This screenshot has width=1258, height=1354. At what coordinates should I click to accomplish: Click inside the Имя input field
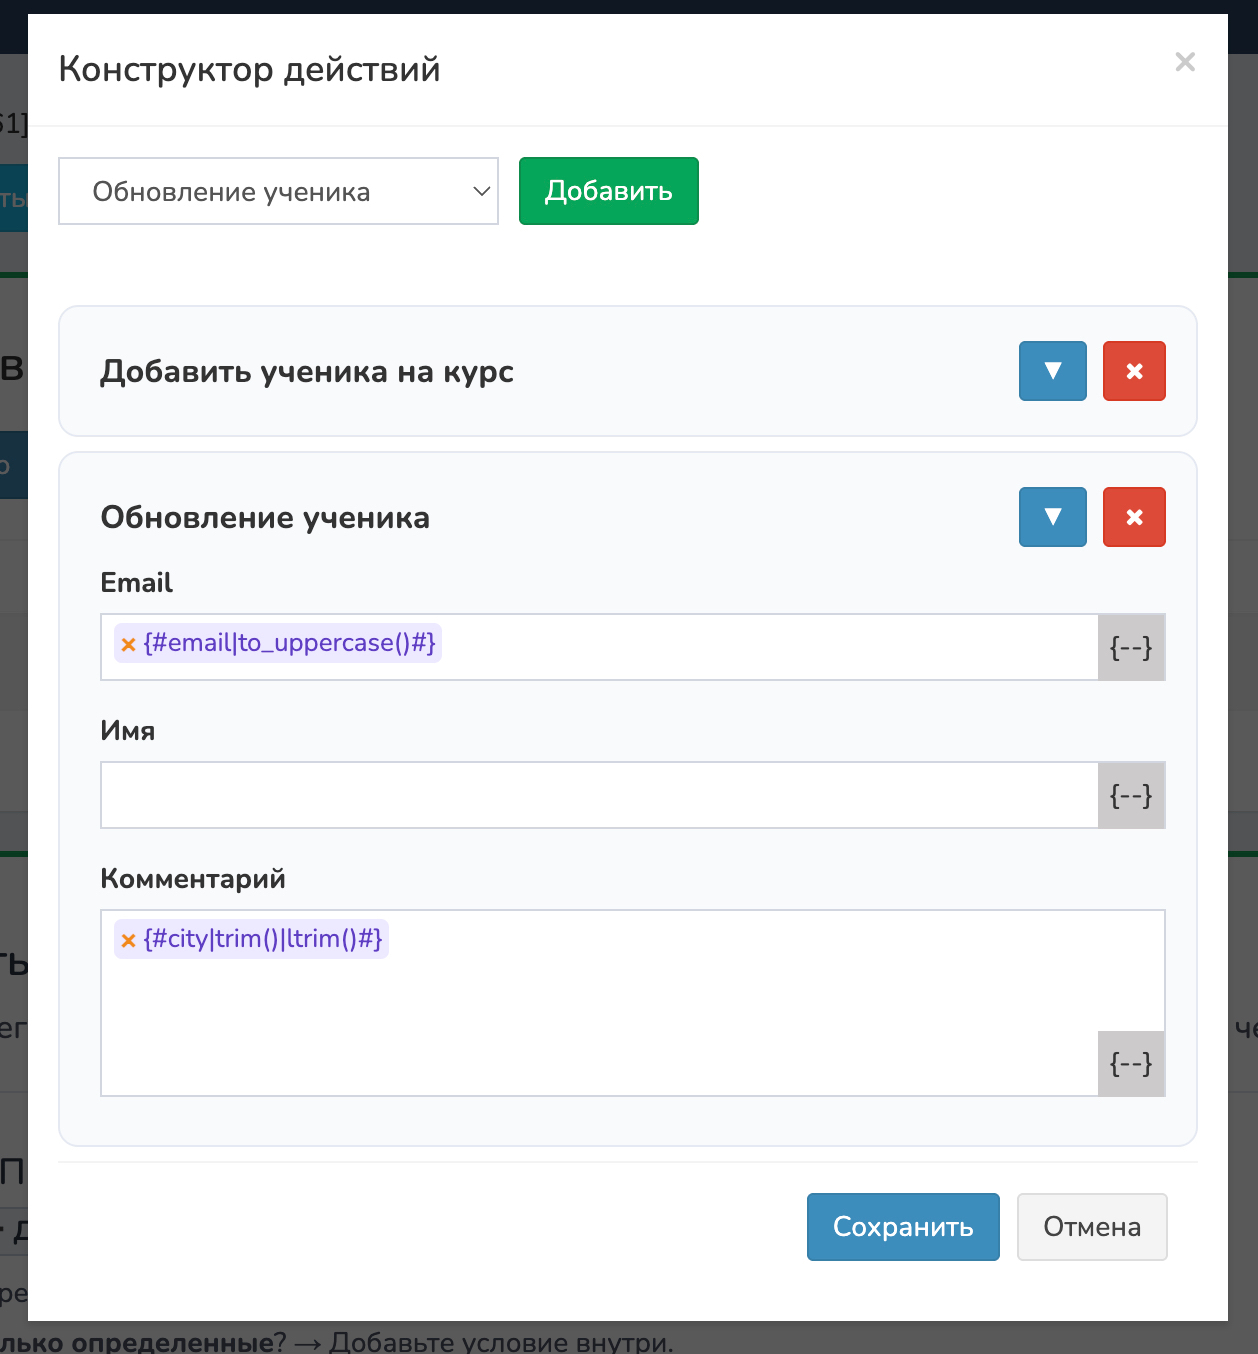(598, 795)
